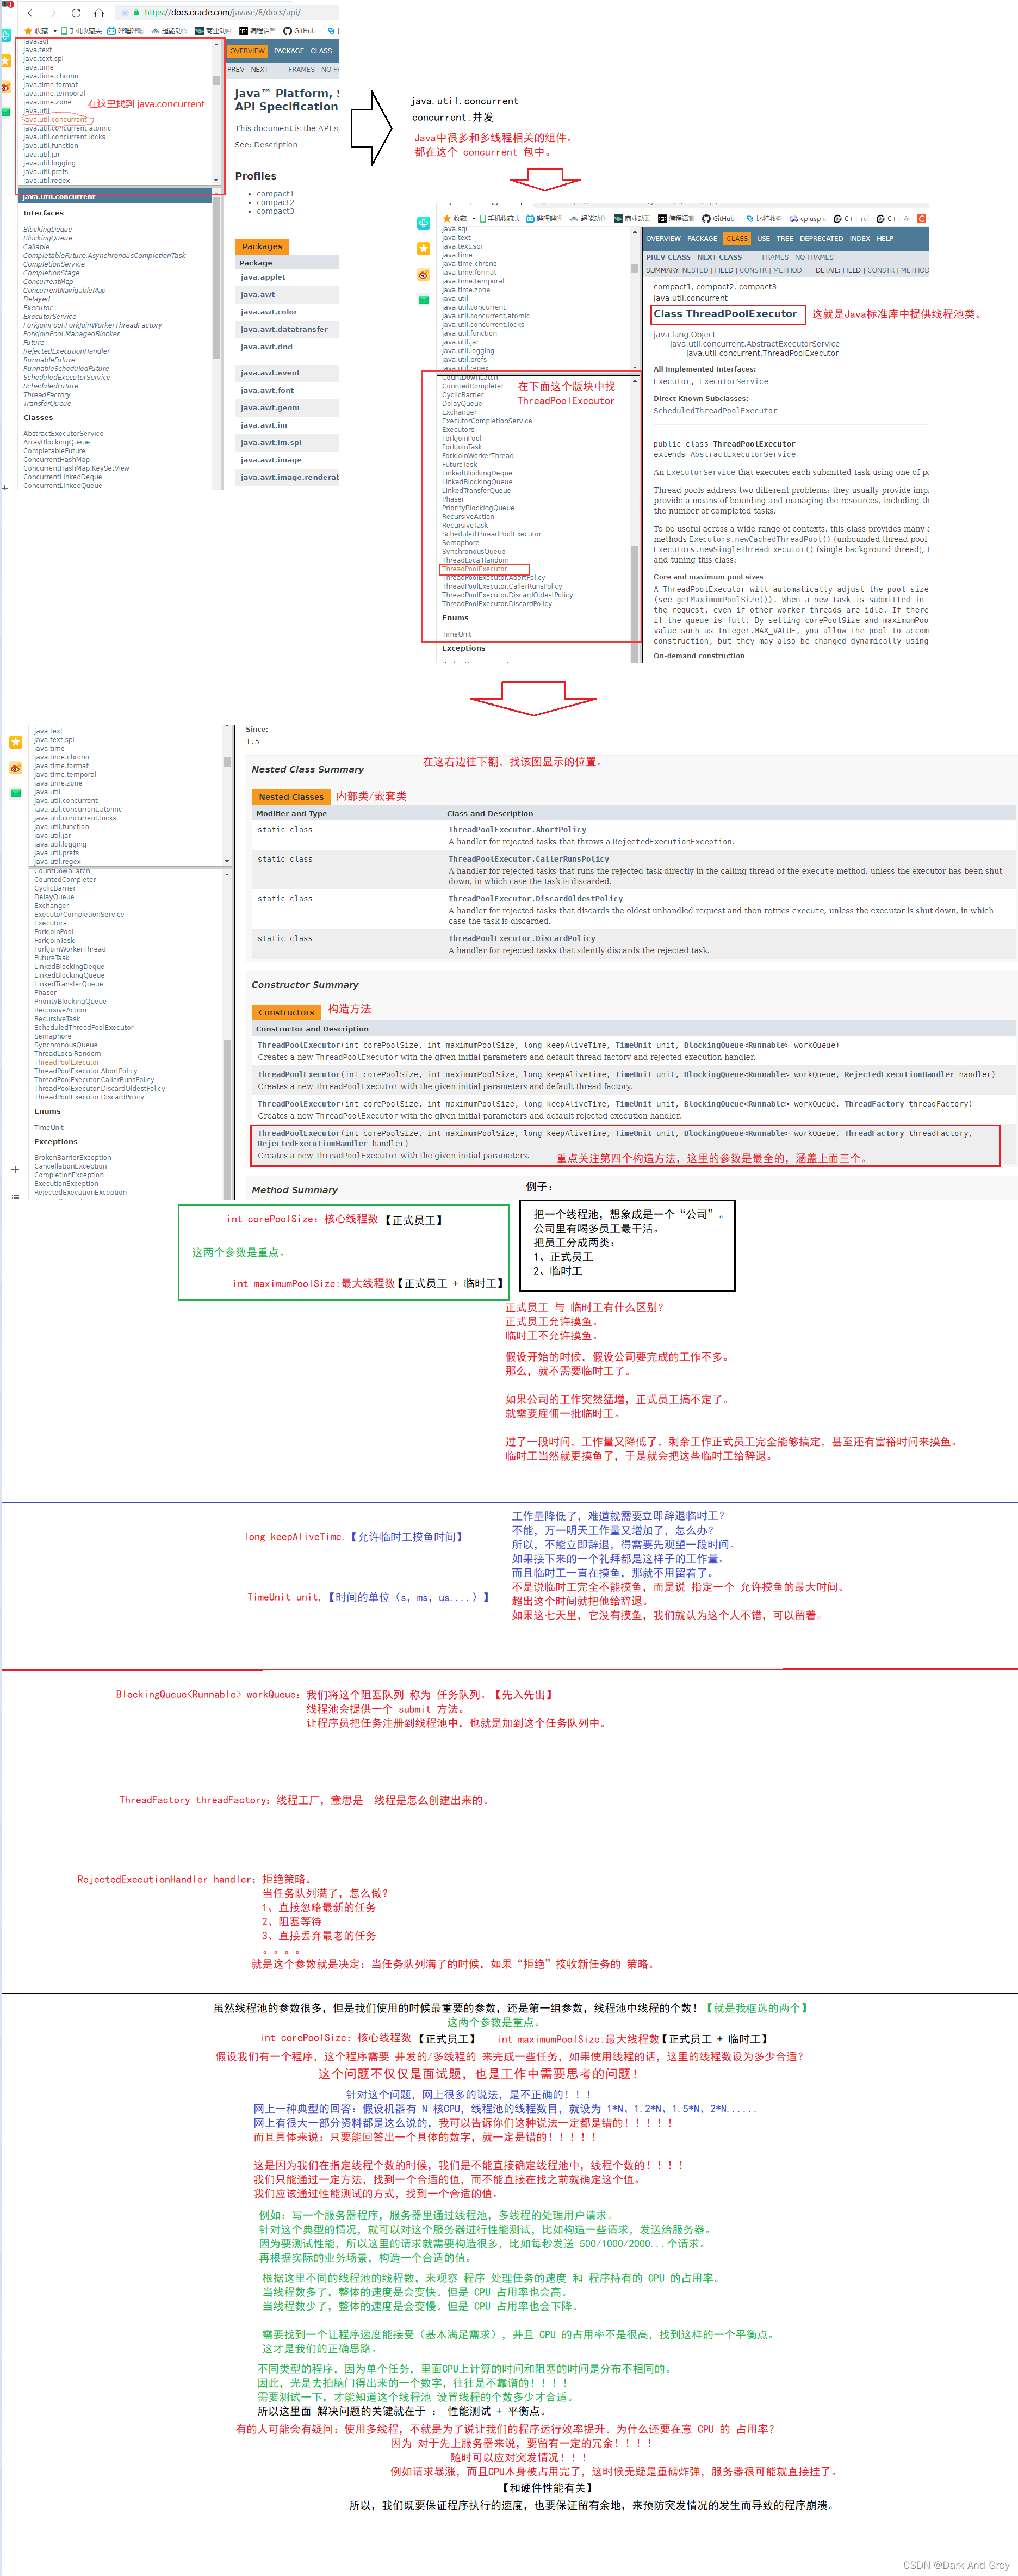Open RejectedExecutionException in the Exceptions list
The image size is (1018, 2576).
80,1192
